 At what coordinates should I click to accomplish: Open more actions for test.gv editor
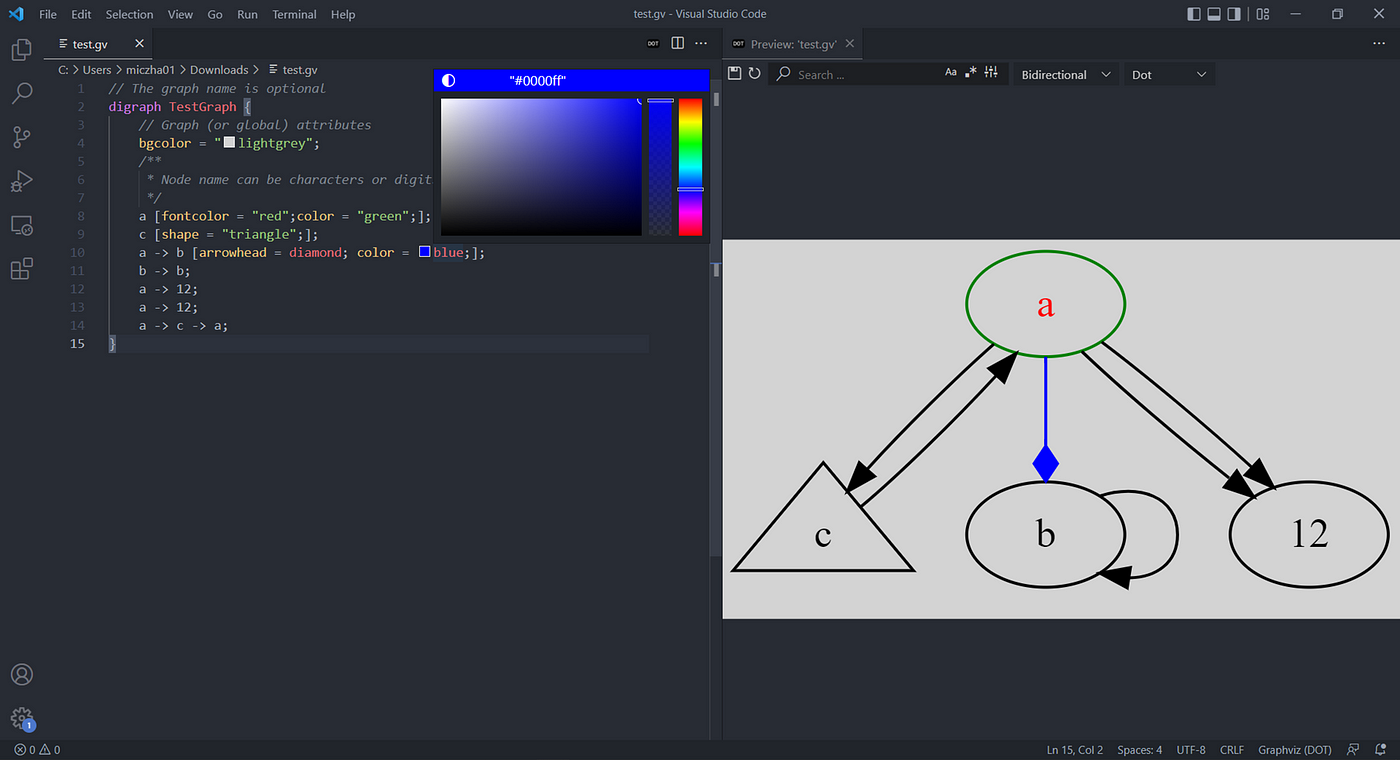point(701,44)
